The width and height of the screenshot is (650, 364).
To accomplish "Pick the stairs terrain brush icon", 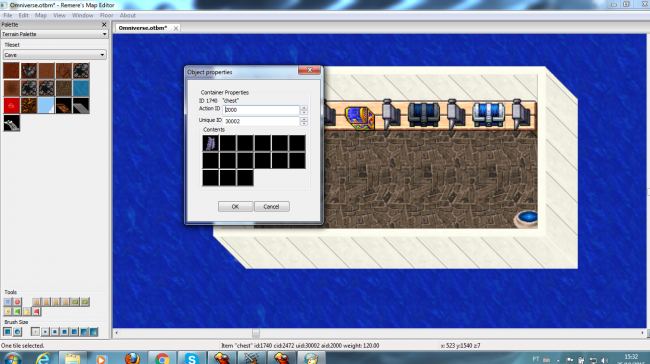I will click(12, 123).
